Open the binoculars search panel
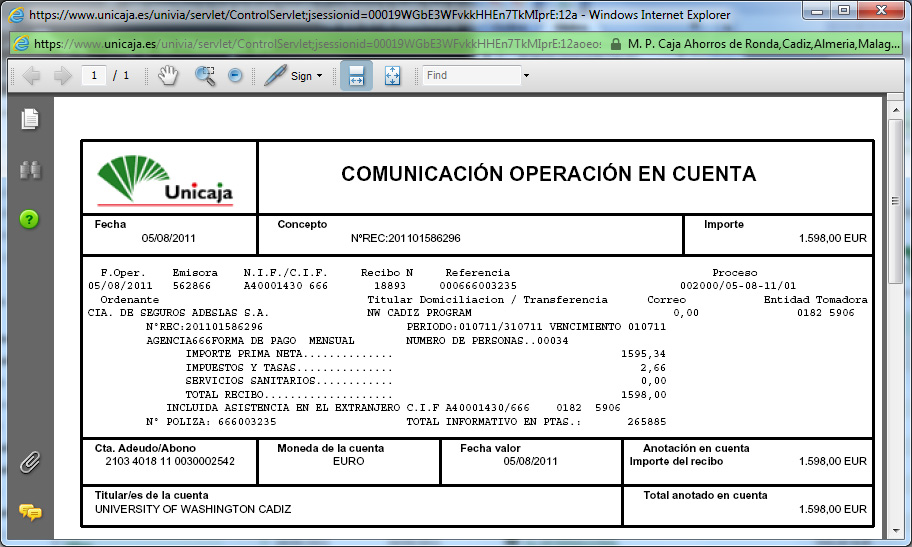 coord(30,170)
